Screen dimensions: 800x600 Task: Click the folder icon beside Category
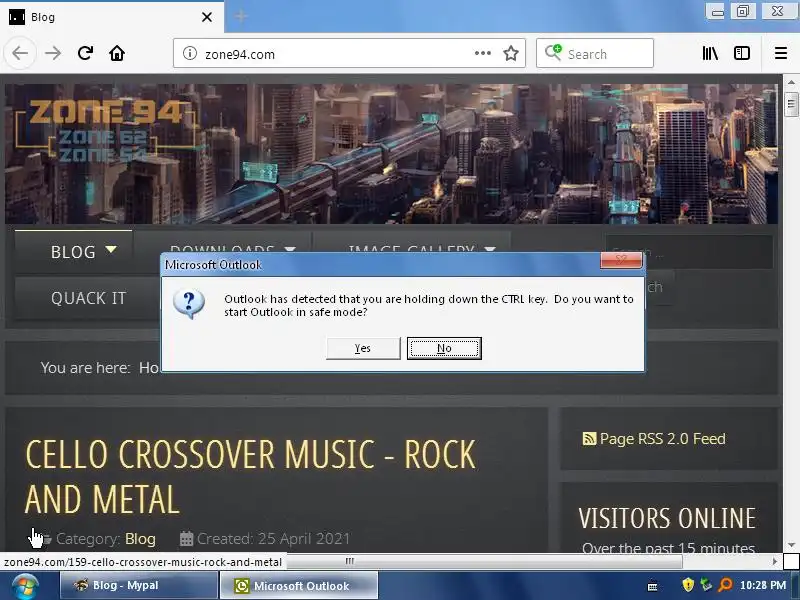click(x=46, y=539)
